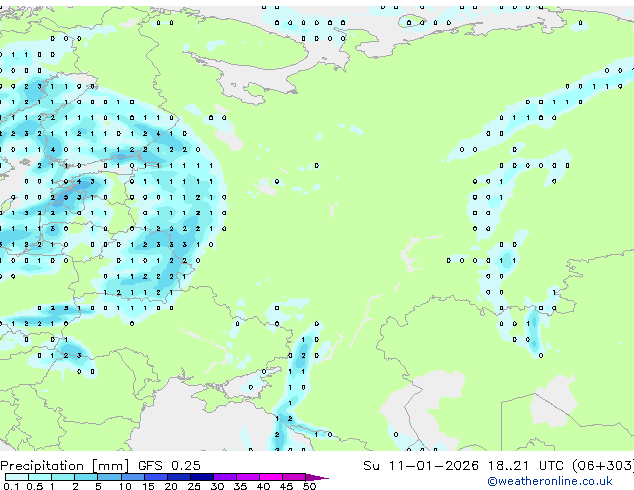
Task: Open the weatheronline.co.uk copyright link
Action: tap(550, 481)
